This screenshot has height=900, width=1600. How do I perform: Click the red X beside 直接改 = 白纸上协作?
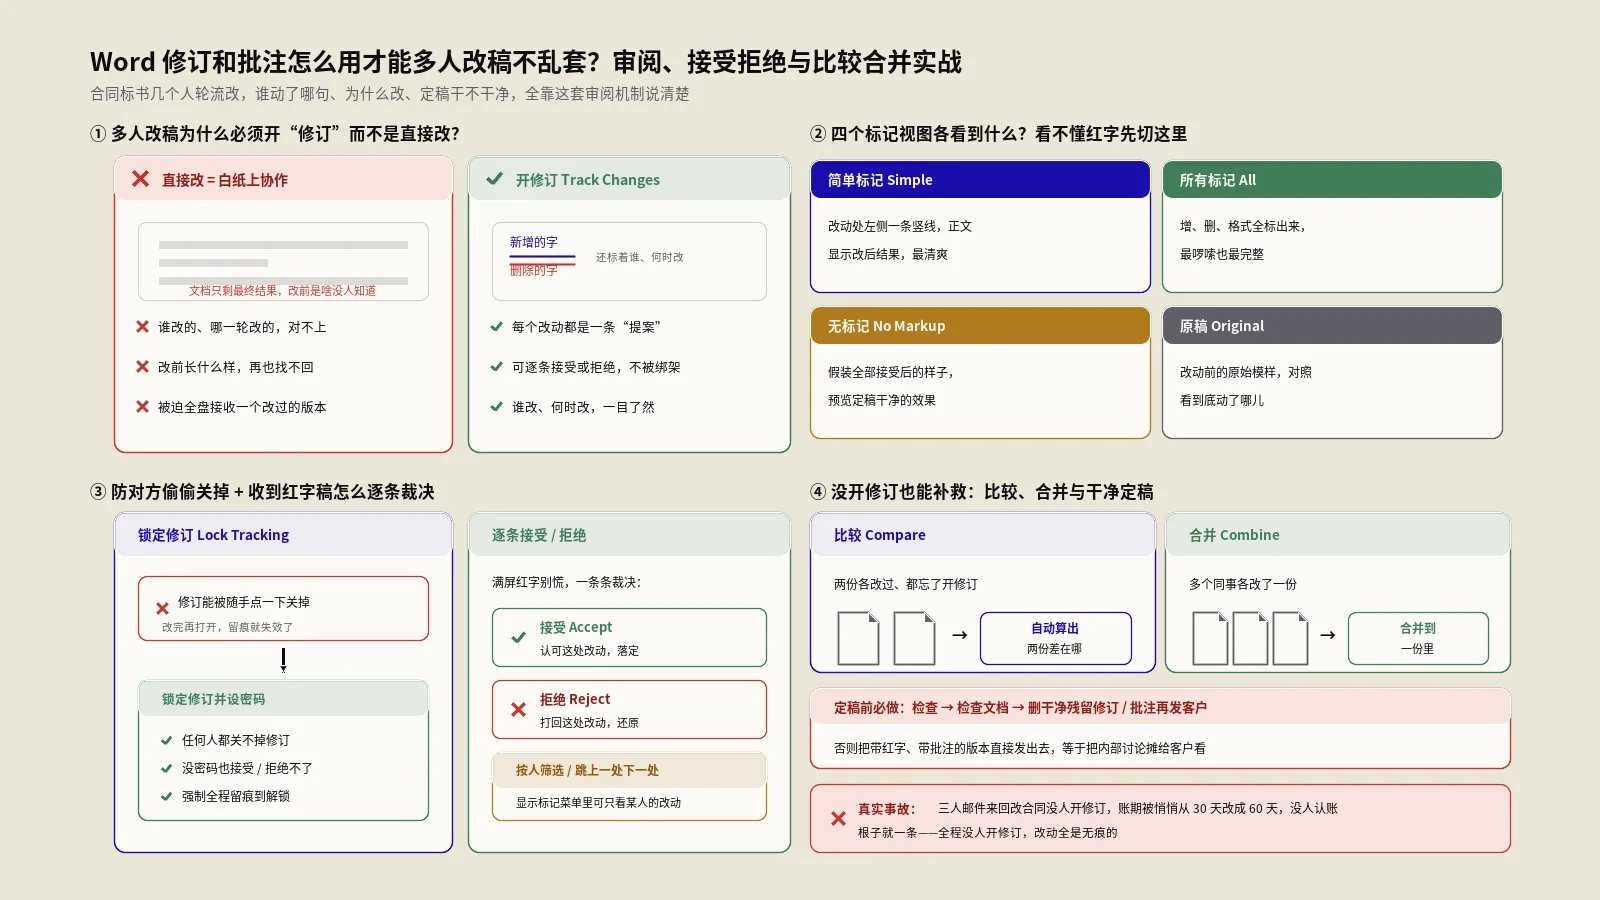140,179
